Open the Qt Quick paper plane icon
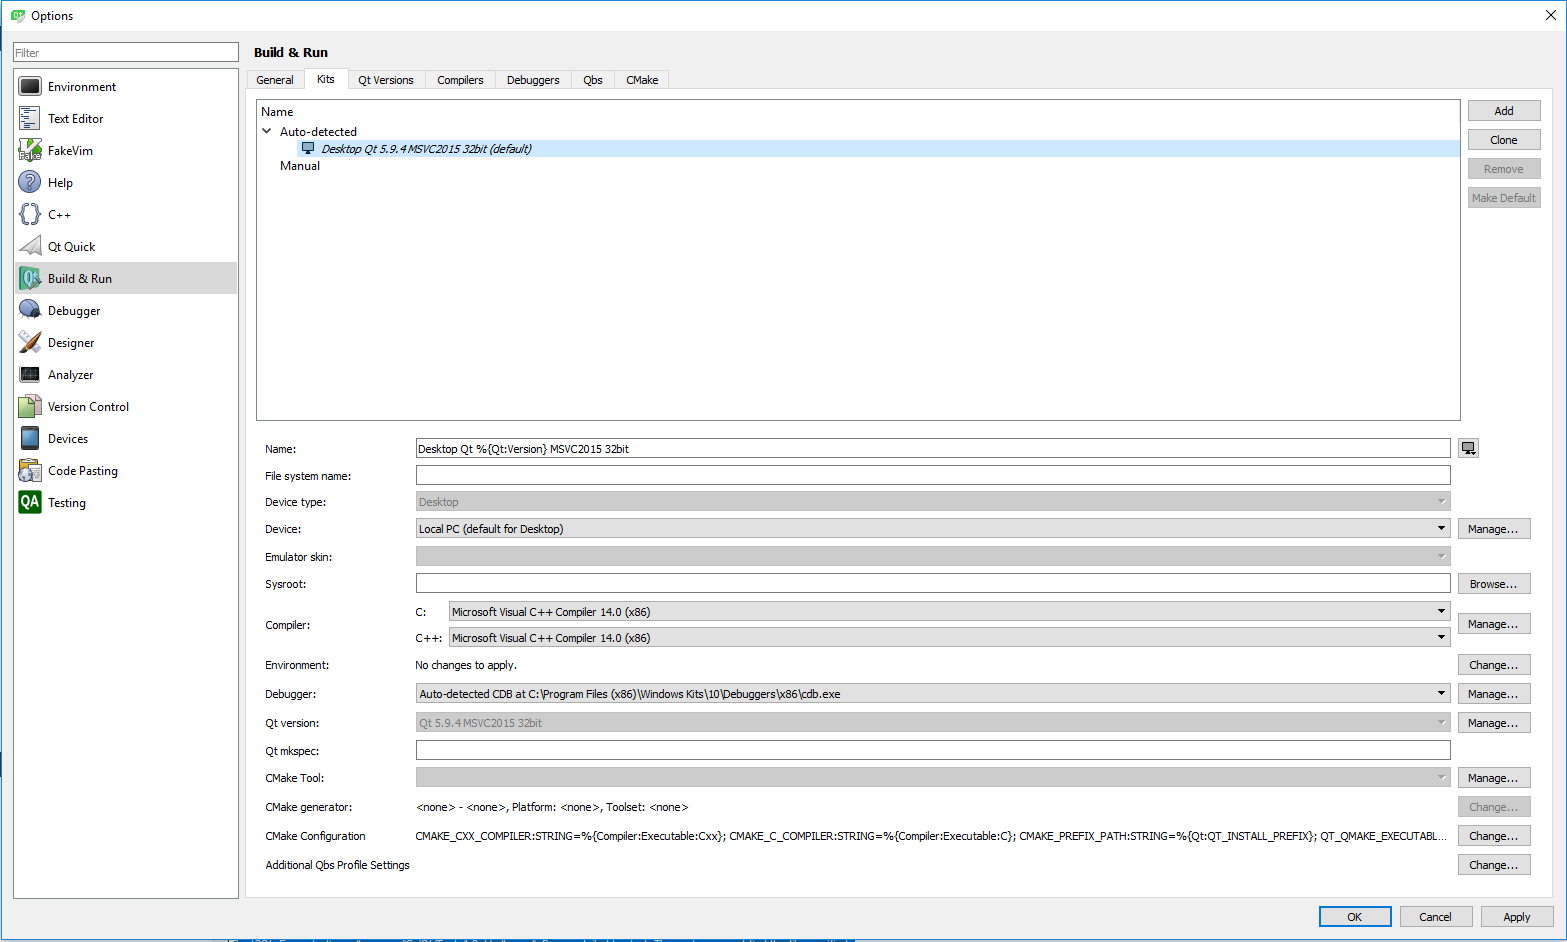This screenshot has width=1567, height=942. click(30, 247)
